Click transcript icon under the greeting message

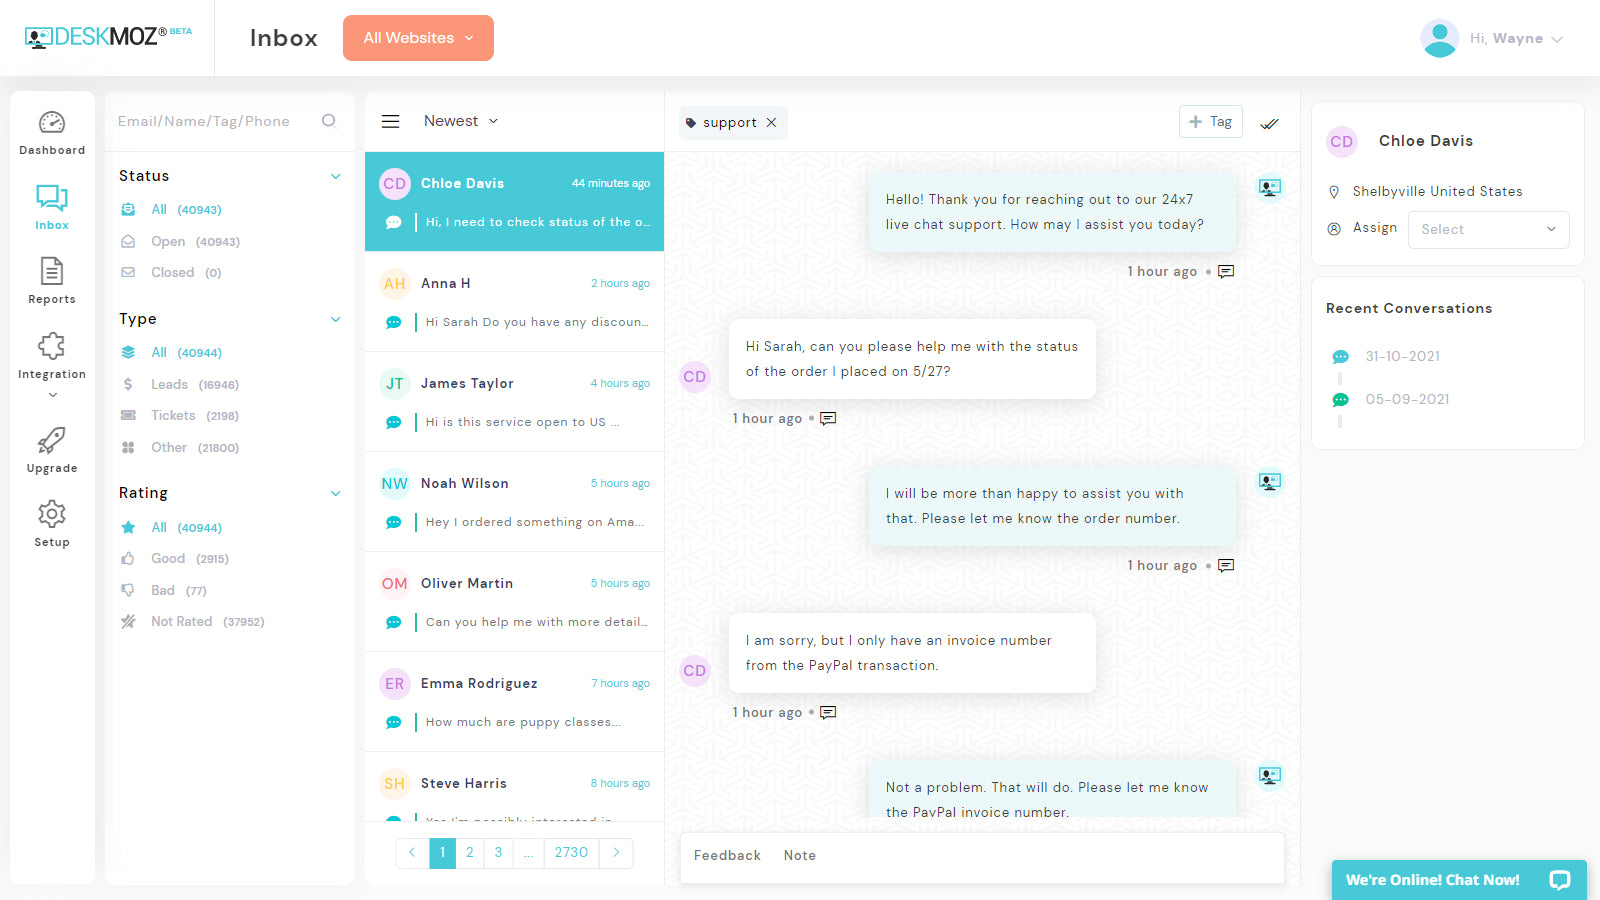(1226, 272)
